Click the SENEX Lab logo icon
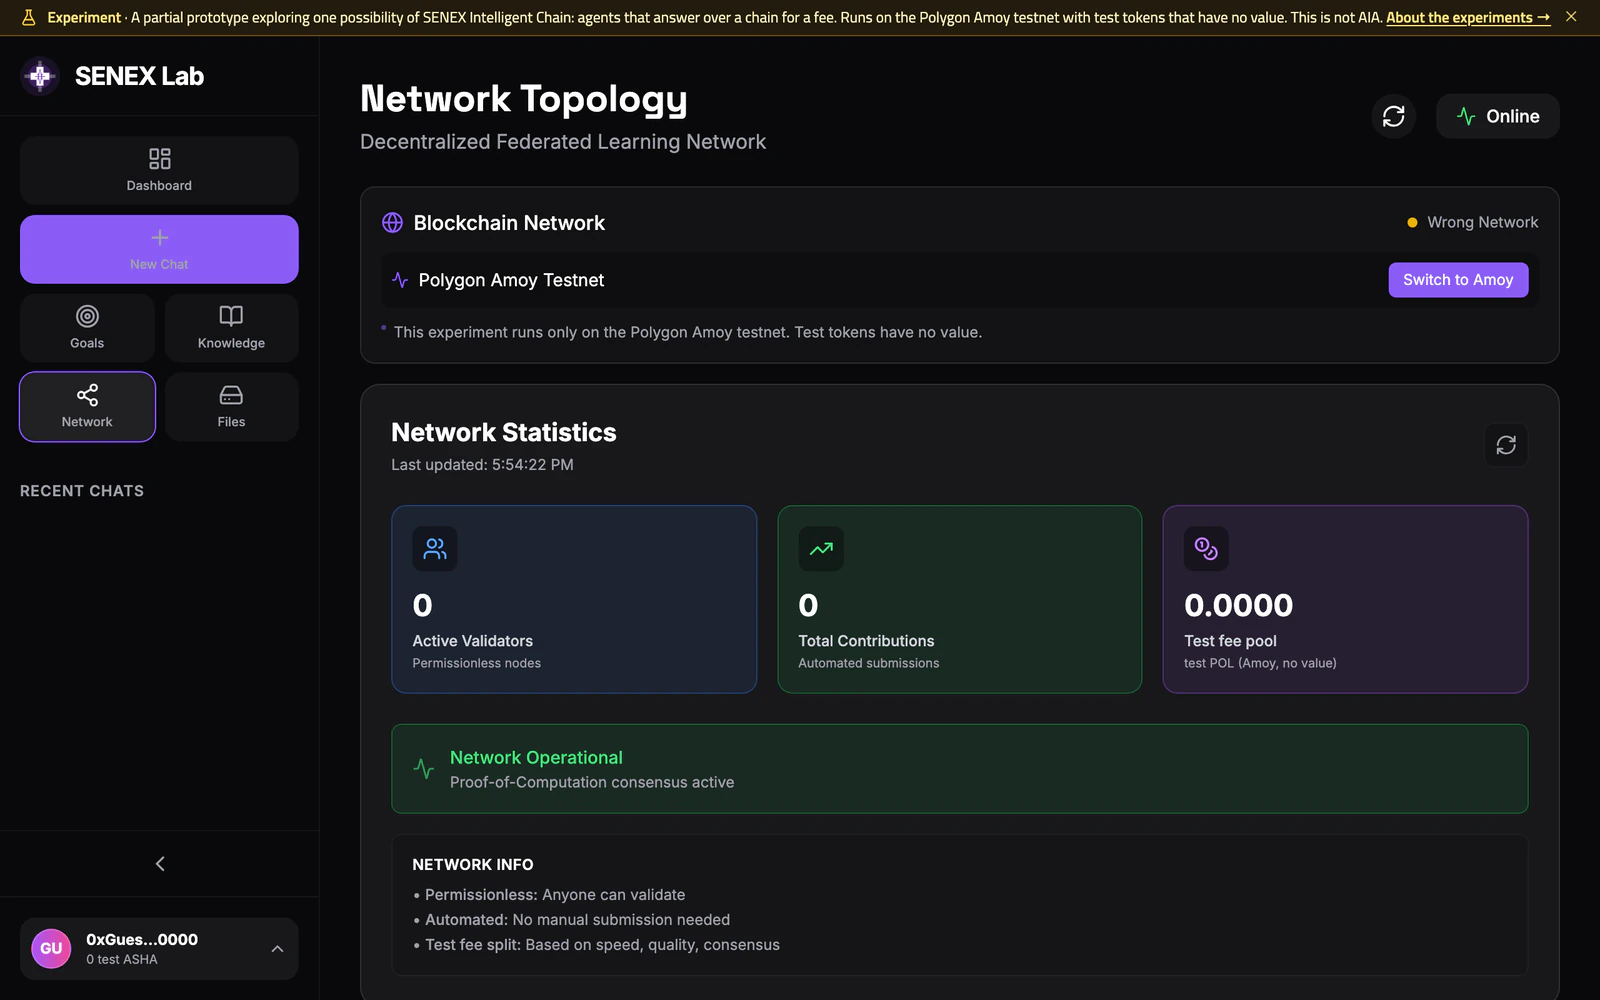 coord(40,76)
